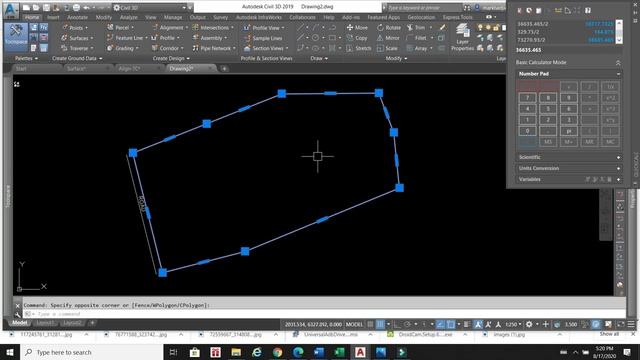Click the Profile tool in Create Design

coord(166,38)
